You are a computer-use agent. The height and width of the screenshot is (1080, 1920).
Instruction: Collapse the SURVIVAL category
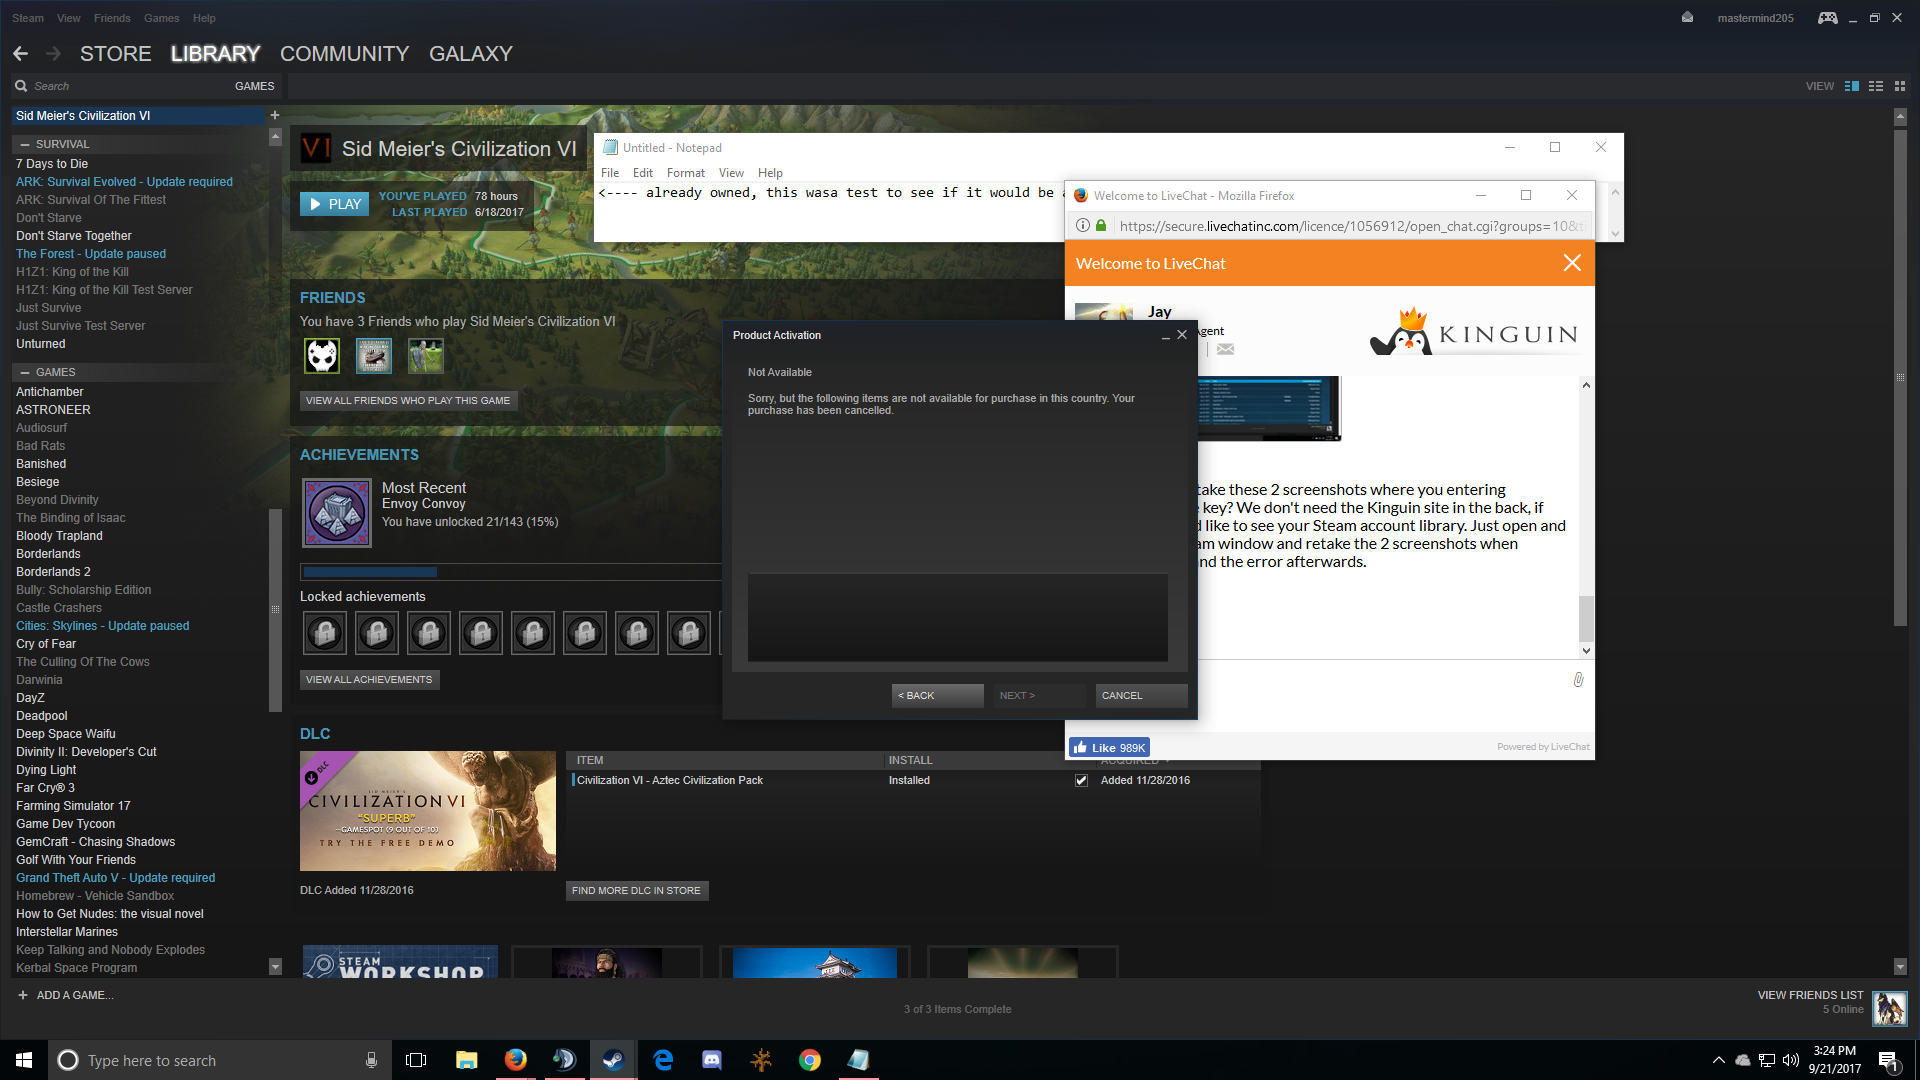[25, 144]
